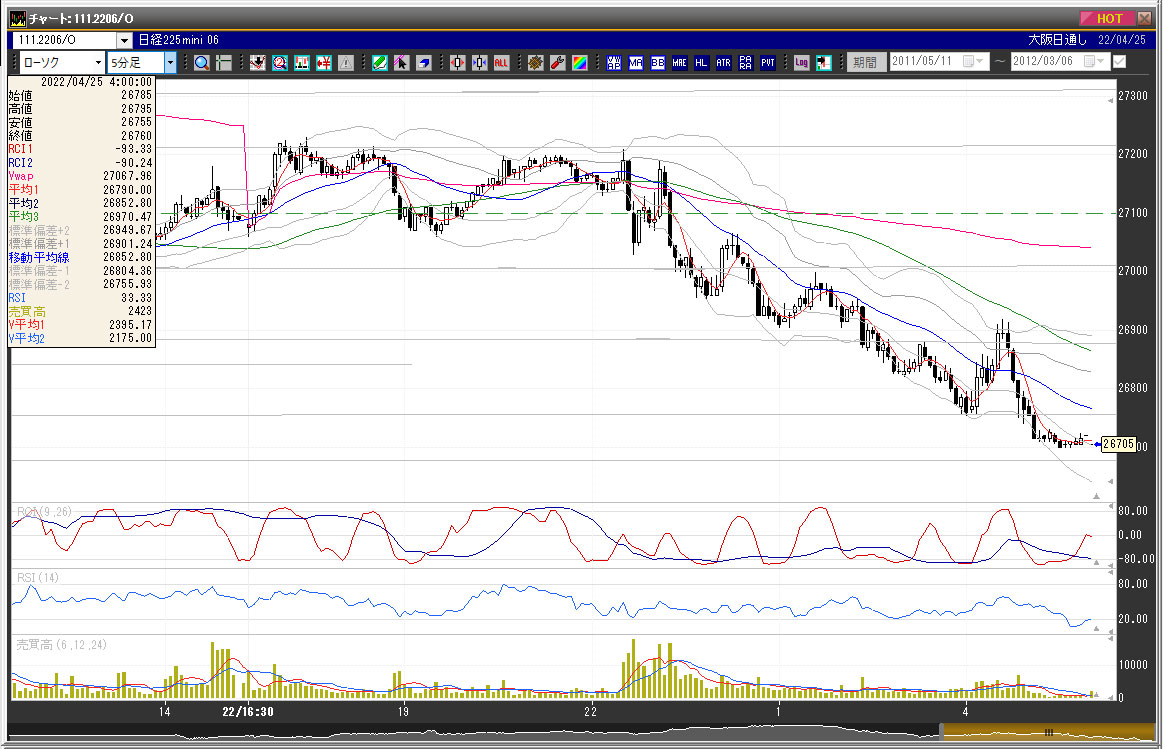Toggle the ATR indicator

pos(723,63)
